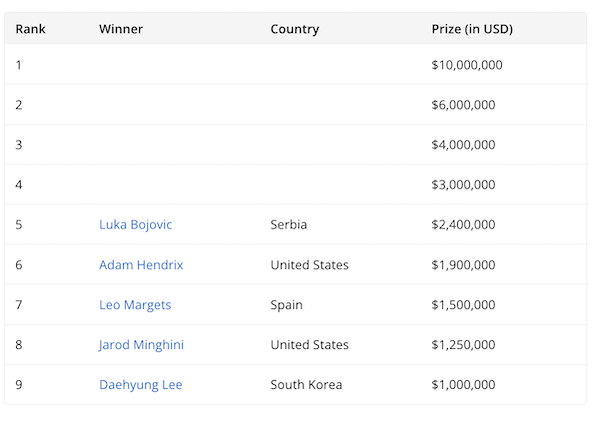Open the Daehyung Lee link
This screenshot has height=424, width=600.
click(140, 385)
